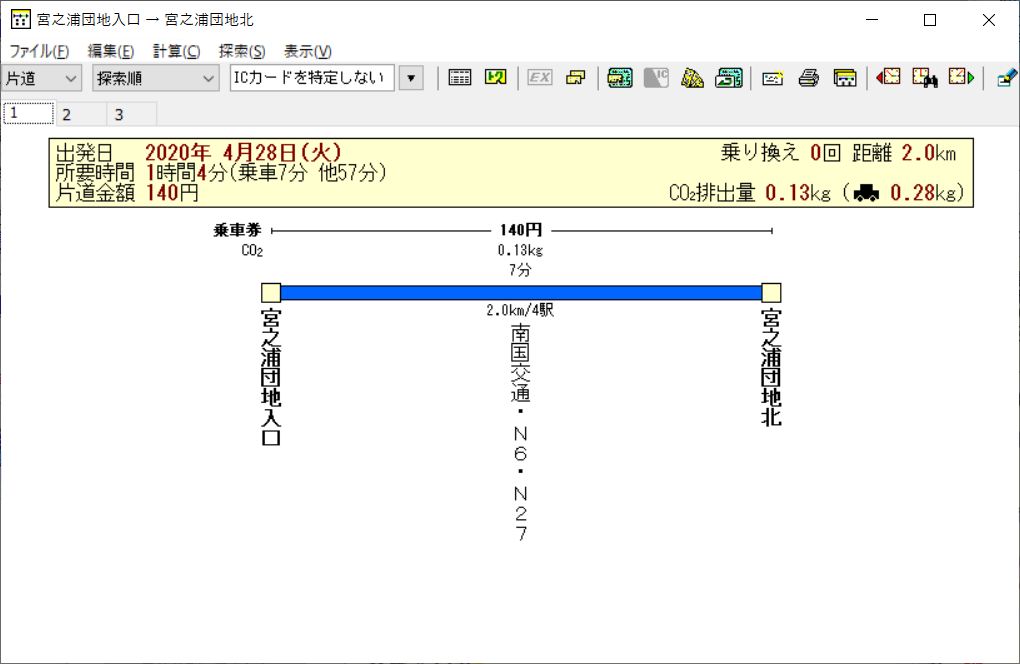
Task: Expand the IC card selection arrow button
Action: (x=411, y=78)
